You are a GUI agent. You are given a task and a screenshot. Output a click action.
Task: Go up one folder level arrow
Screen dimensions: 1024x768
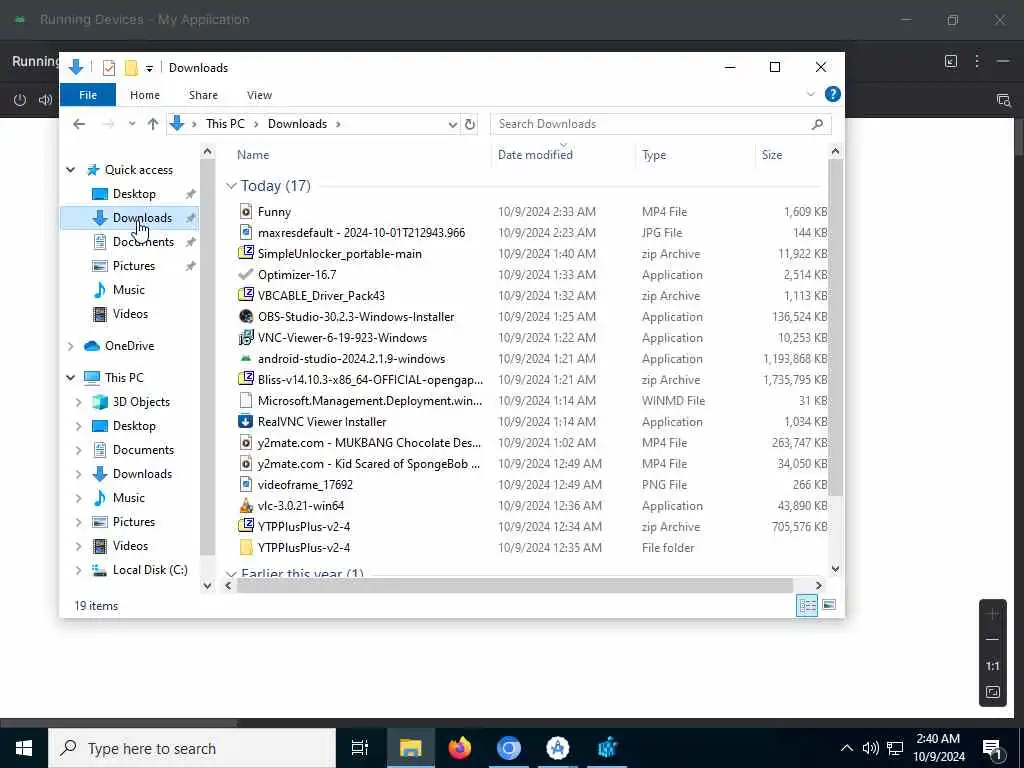pos(153,124)
